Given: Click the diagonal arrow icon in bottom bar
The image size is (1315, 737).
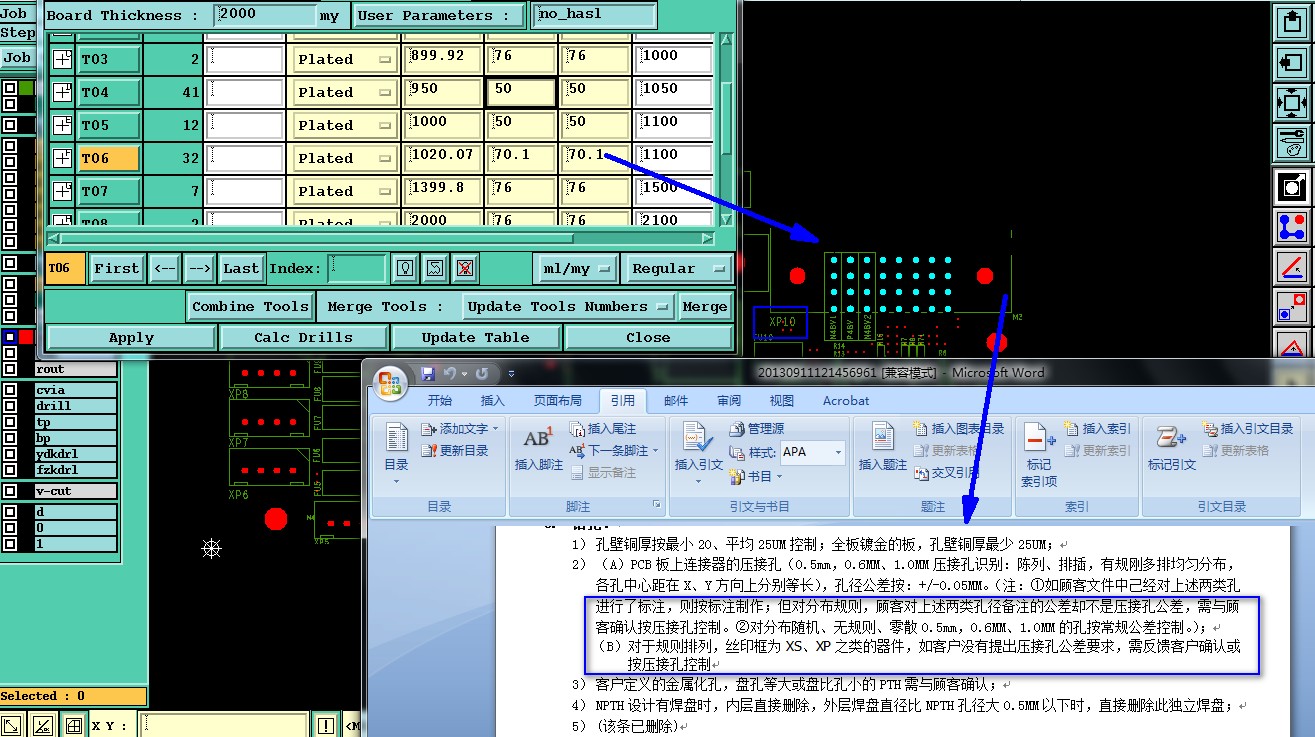Looking at the screenshot, I should (12, 725).
